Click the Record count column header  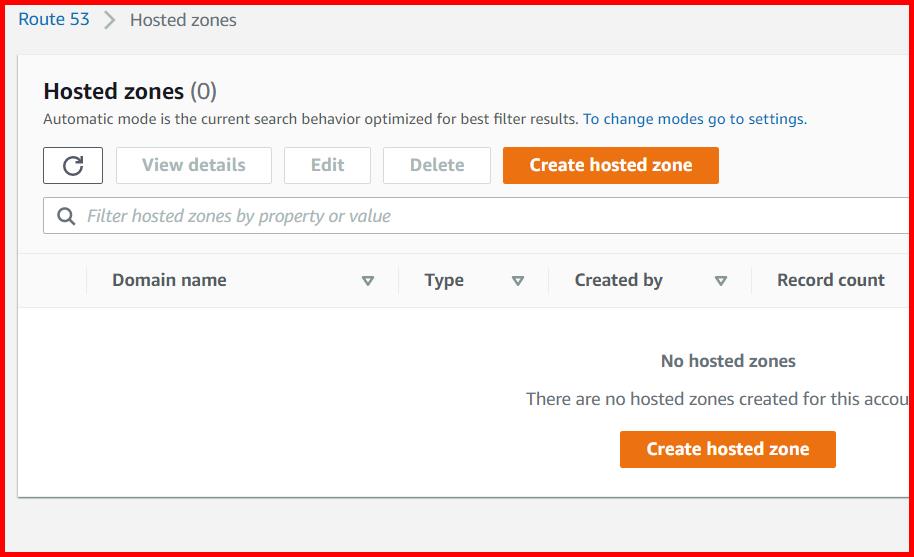point(831,280)
